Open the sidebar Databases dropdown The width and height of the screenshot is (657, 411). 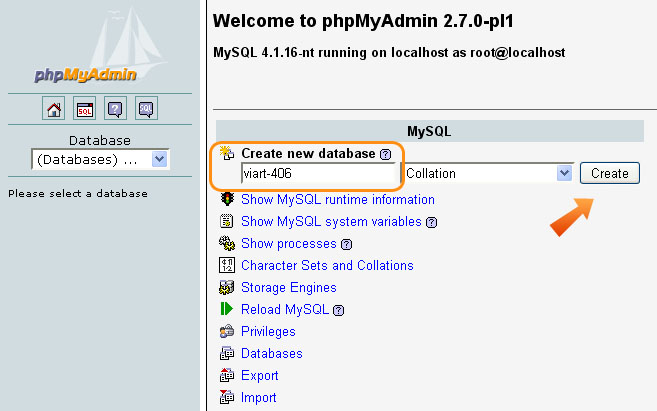[101, 159]
